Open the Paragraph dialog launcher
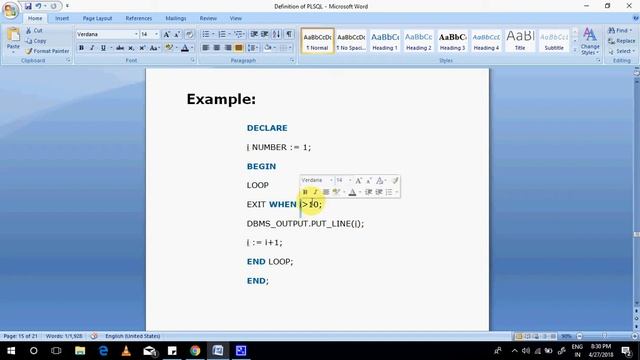 (x=292, y=60)
